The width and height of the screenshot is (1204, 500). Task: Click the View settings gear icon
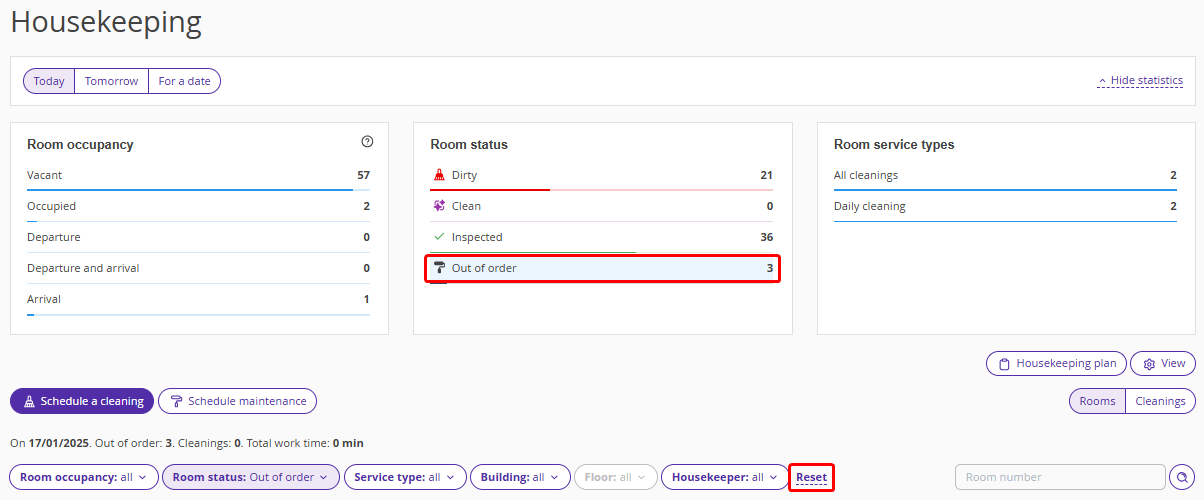point(1149,364)
